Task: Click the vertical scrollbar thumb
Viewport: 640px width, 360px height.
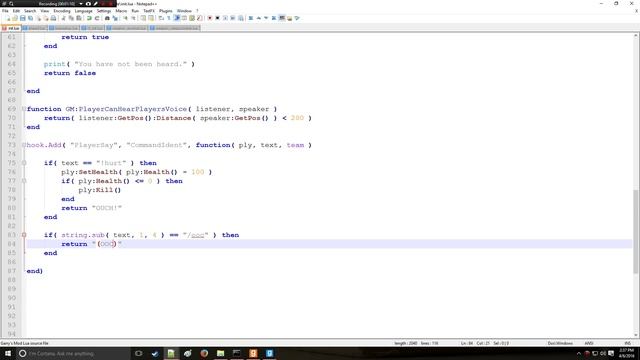Action: pos(636,231)
